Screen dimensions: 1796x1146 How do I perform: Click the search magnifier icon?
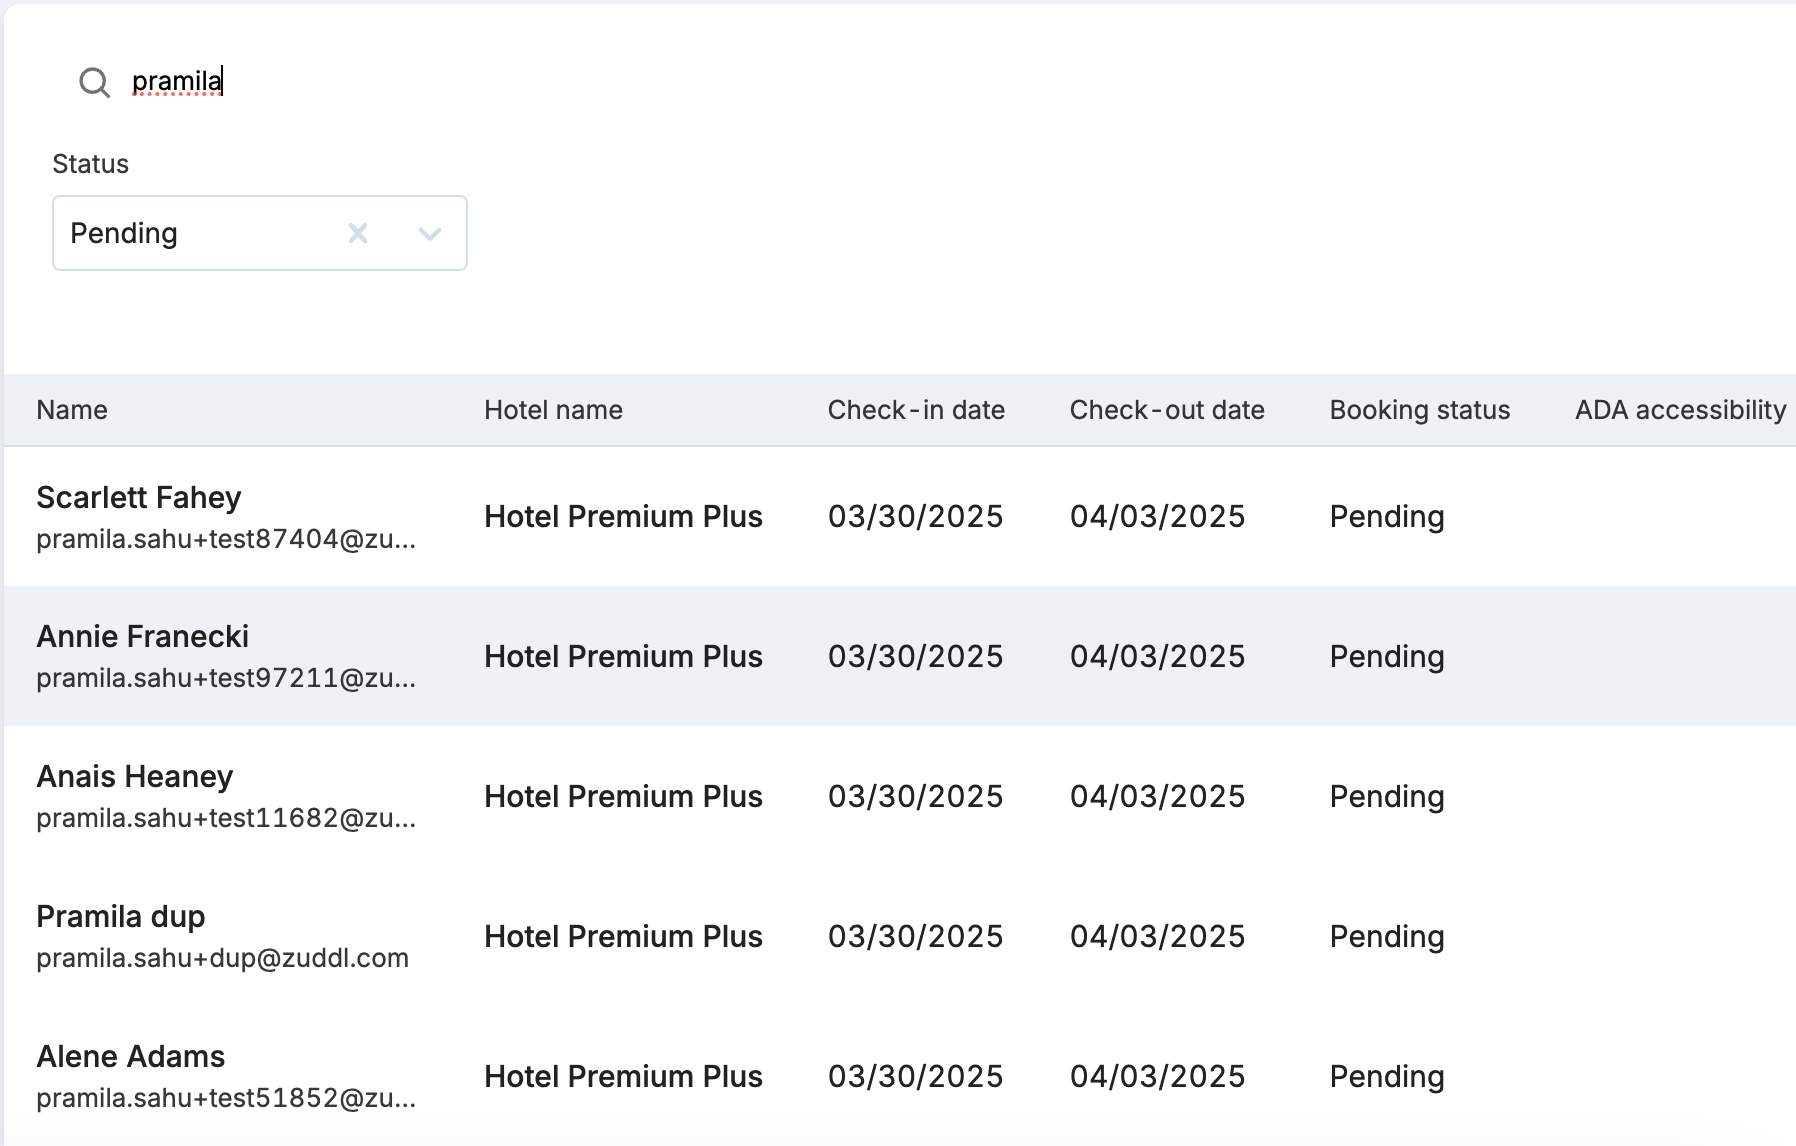(x=94, y=82)
